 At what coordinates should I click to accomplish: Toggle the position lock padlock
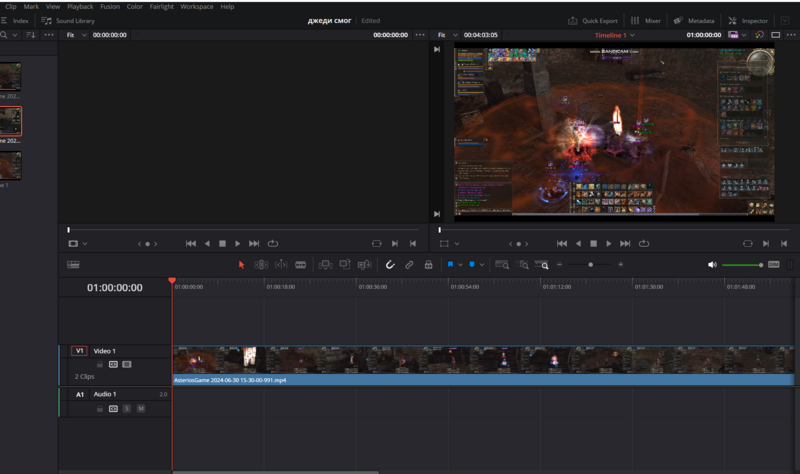[x=429, y=265]
